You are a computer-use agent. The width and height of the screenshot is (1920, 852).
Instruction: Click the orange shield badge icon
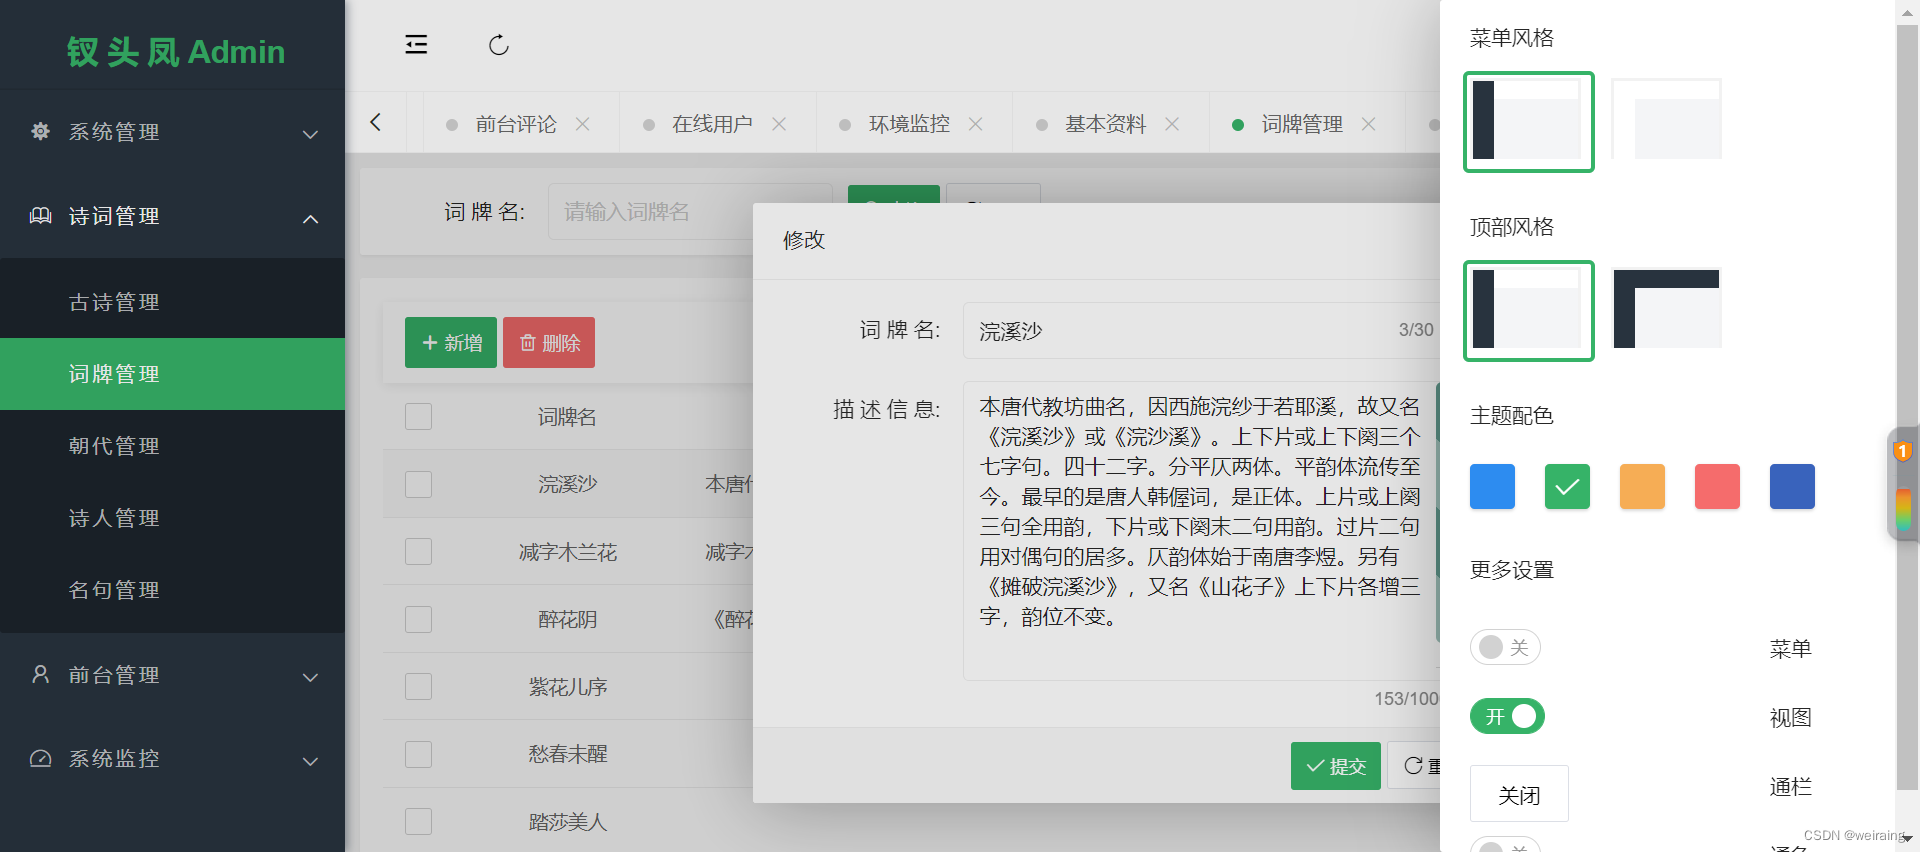click(1903, 452)
